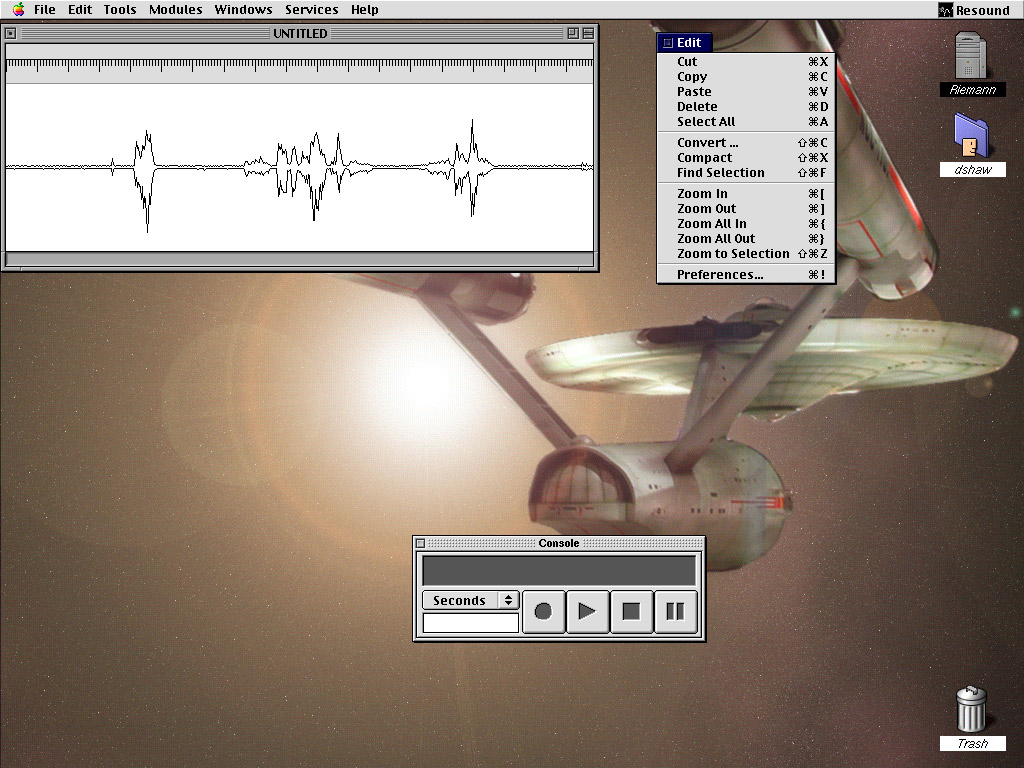Viewport: 1024px width, 768px height.
Task: Choose Copy from the Edit menu
Action: point(746,76)
